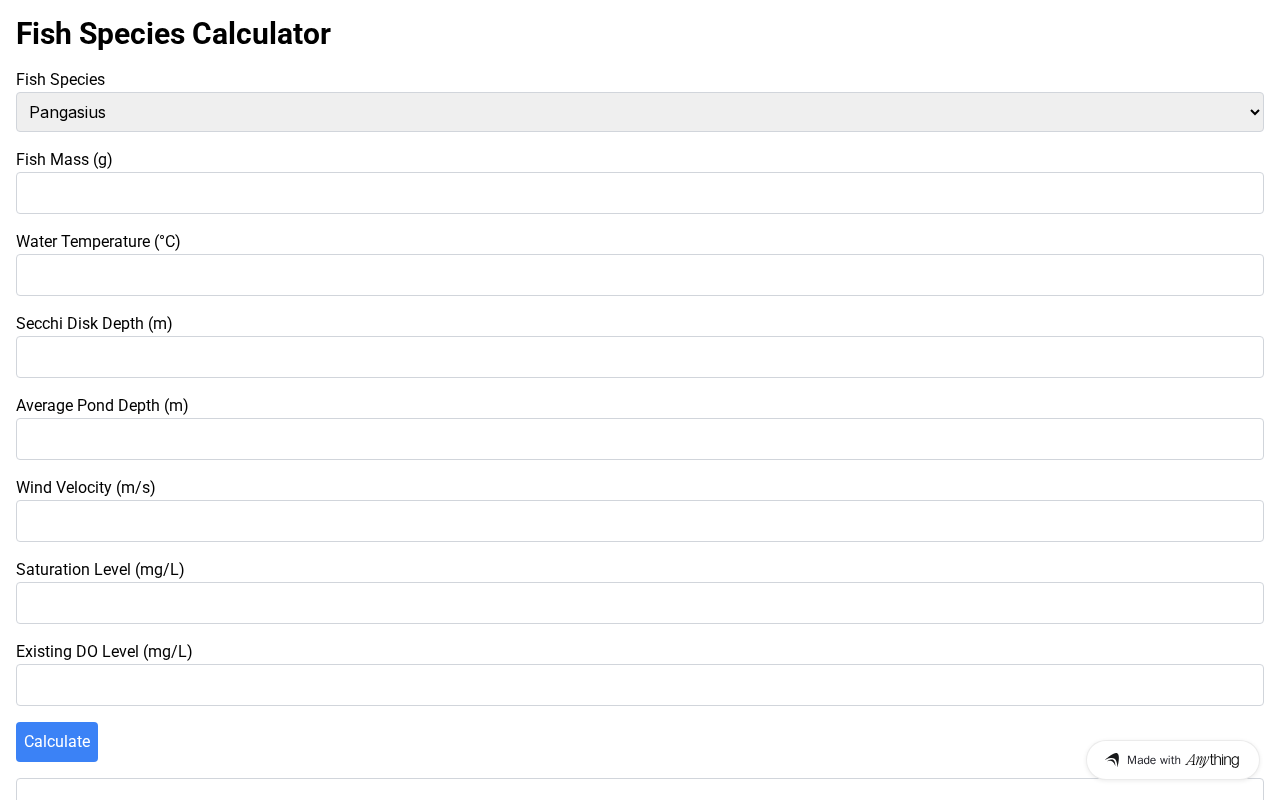This screenshot has height=800, width=1280.
Task: Click the Saturation Level input field
Action: [640, 603]
